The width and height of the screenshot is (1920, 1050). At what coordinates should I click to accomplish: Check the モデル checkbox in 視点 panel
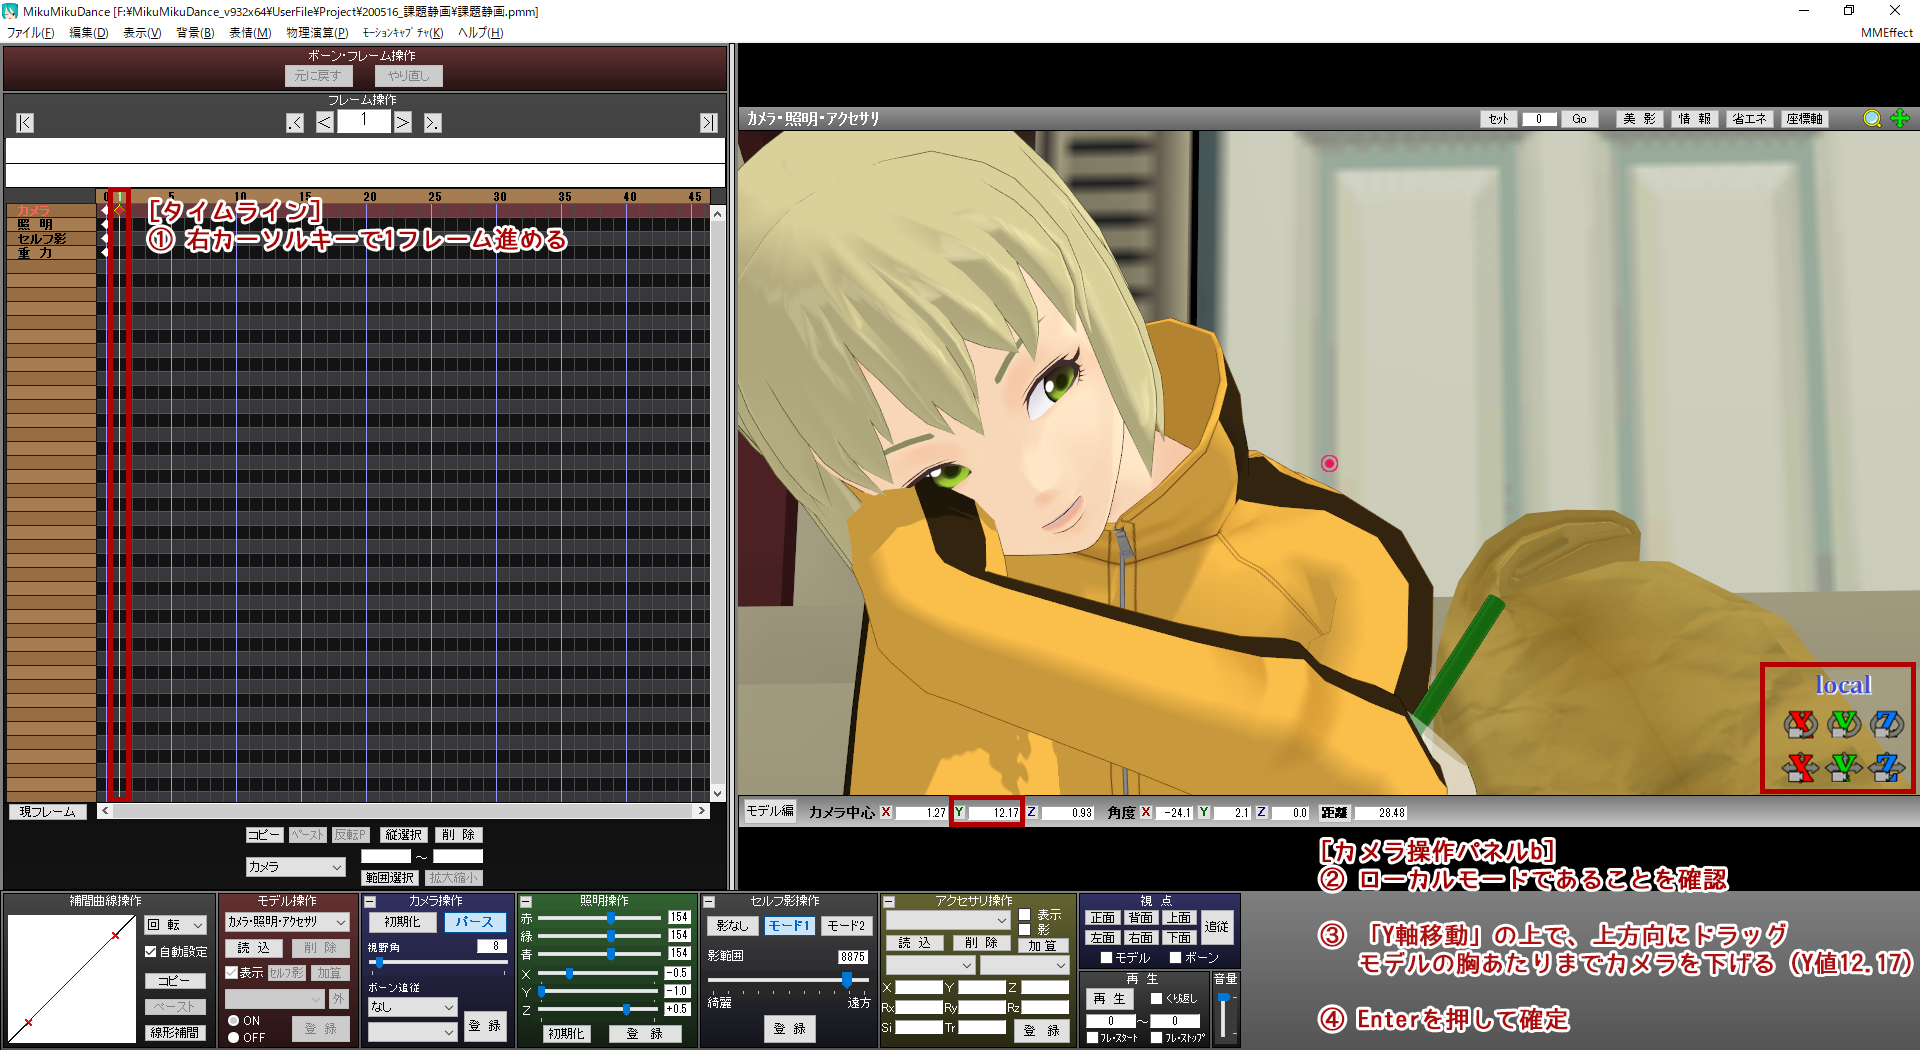point(1106,958)
